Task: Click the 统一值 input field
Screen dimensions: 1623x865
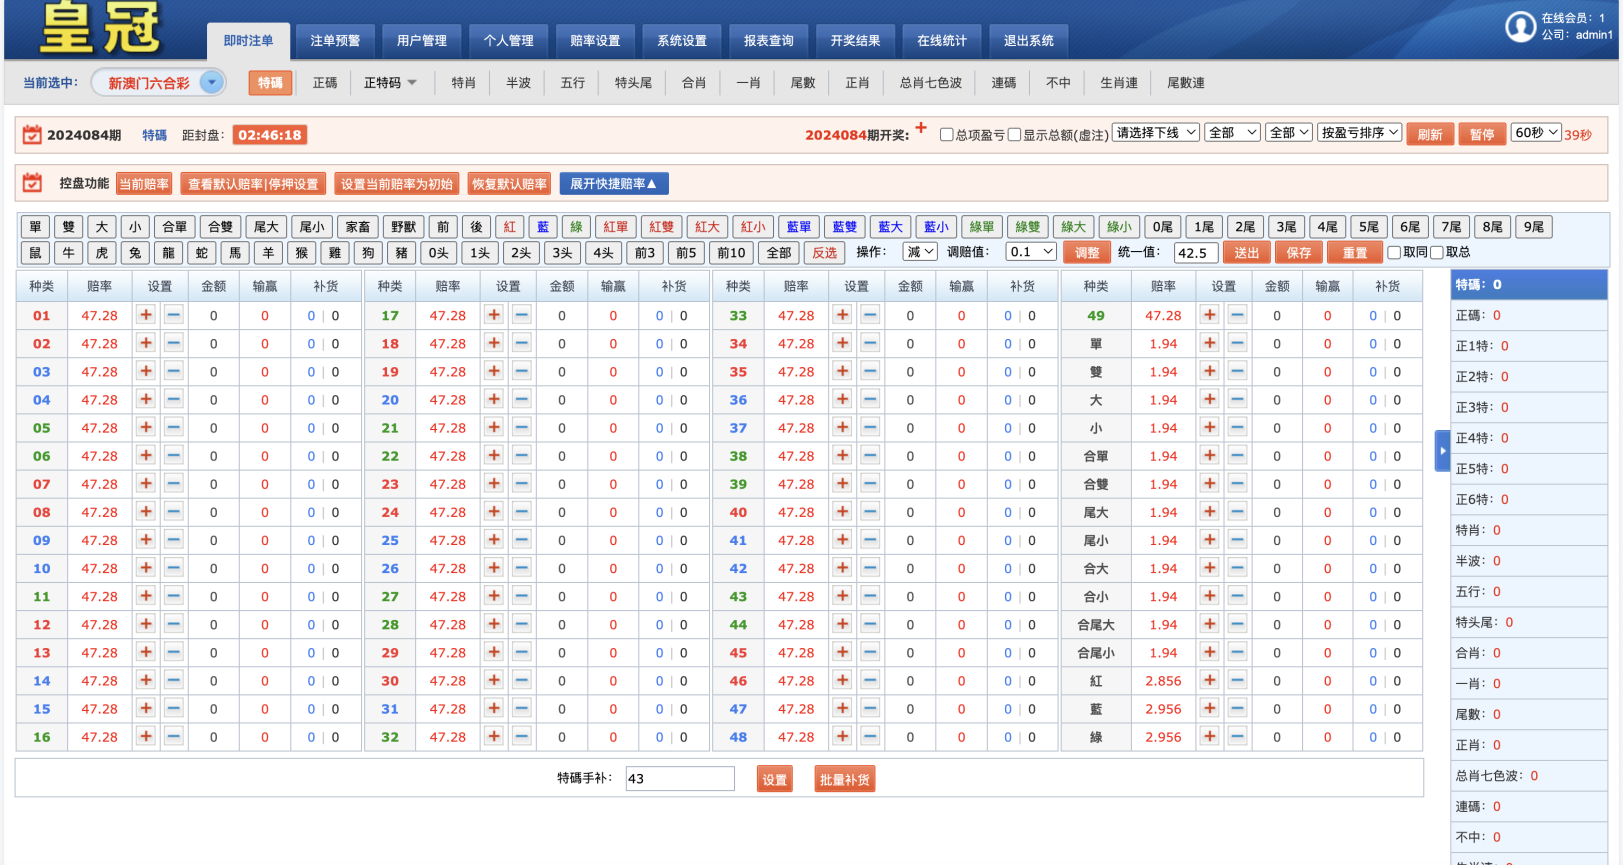Action: point(1196,253)
